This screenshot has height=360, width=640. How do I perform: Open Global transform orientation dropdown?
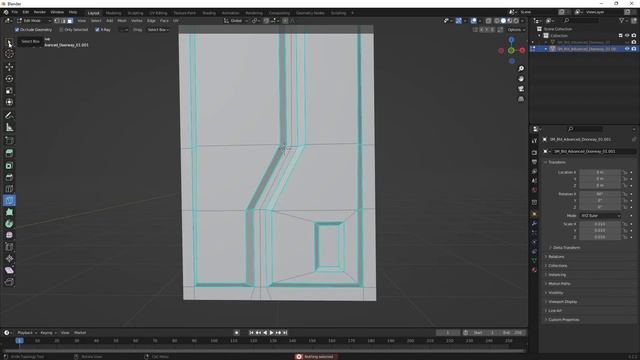tap(236, 21)
